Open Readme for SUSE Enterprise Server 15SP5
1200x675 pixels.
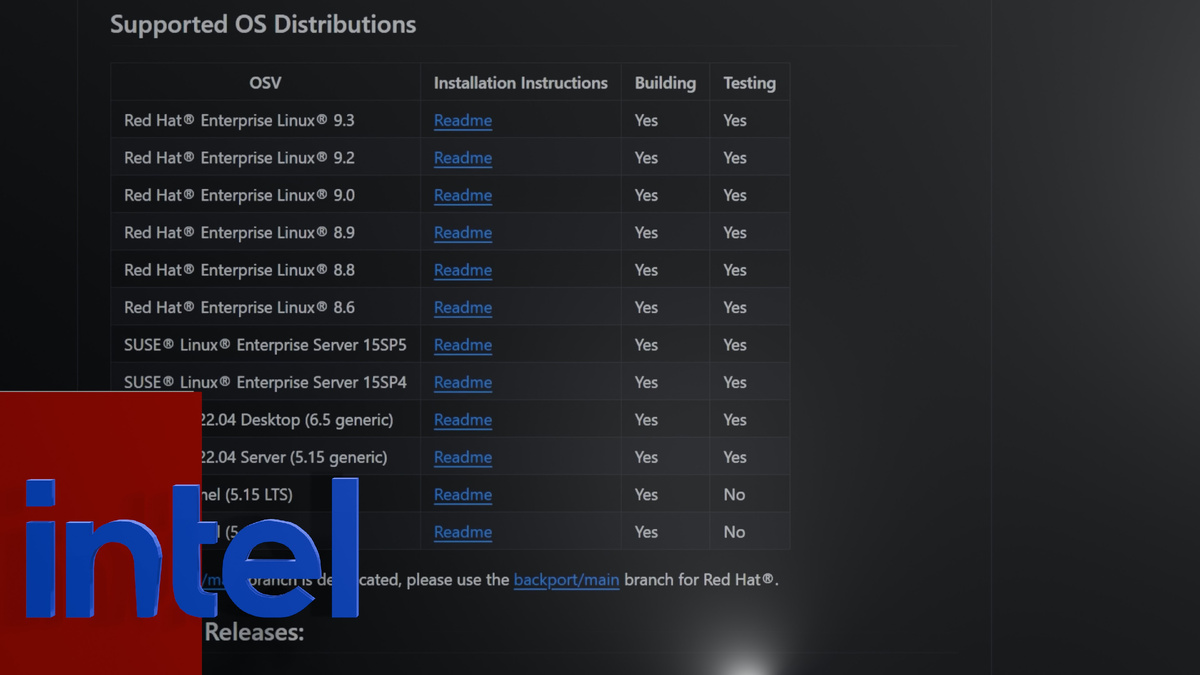[463, 345]
